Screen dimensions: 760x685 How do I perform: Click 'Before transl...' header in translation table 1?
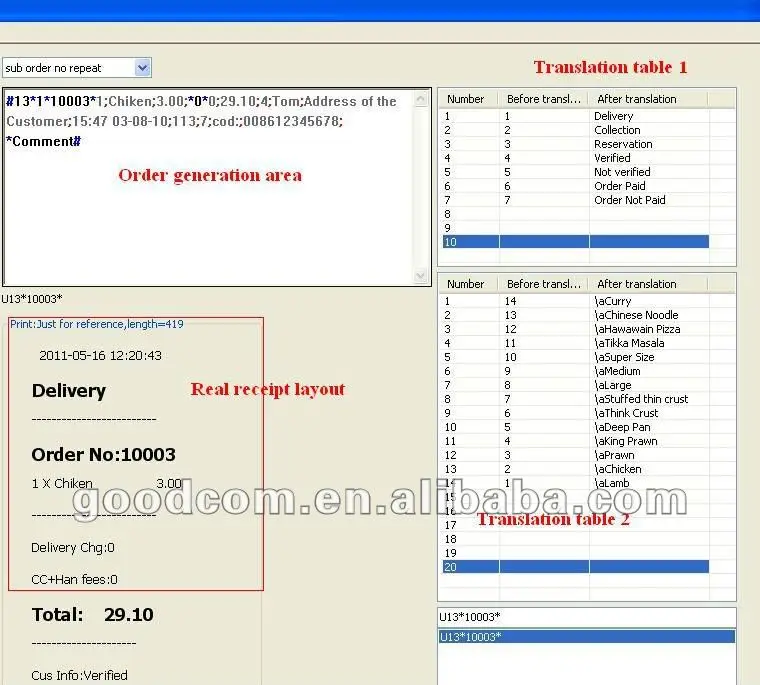click(543, 99)
